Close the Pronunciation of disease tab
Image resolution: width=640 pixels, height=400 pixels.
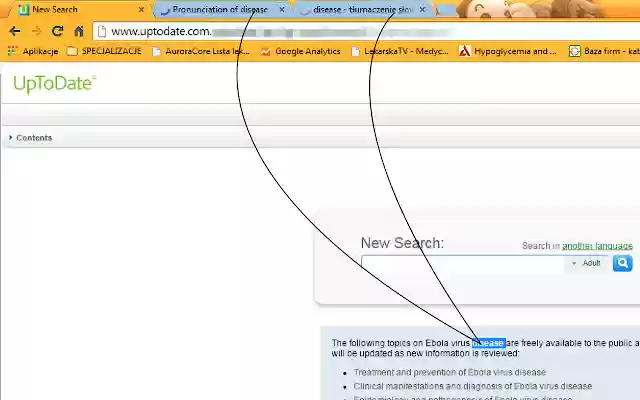click(x=282, y=9)
